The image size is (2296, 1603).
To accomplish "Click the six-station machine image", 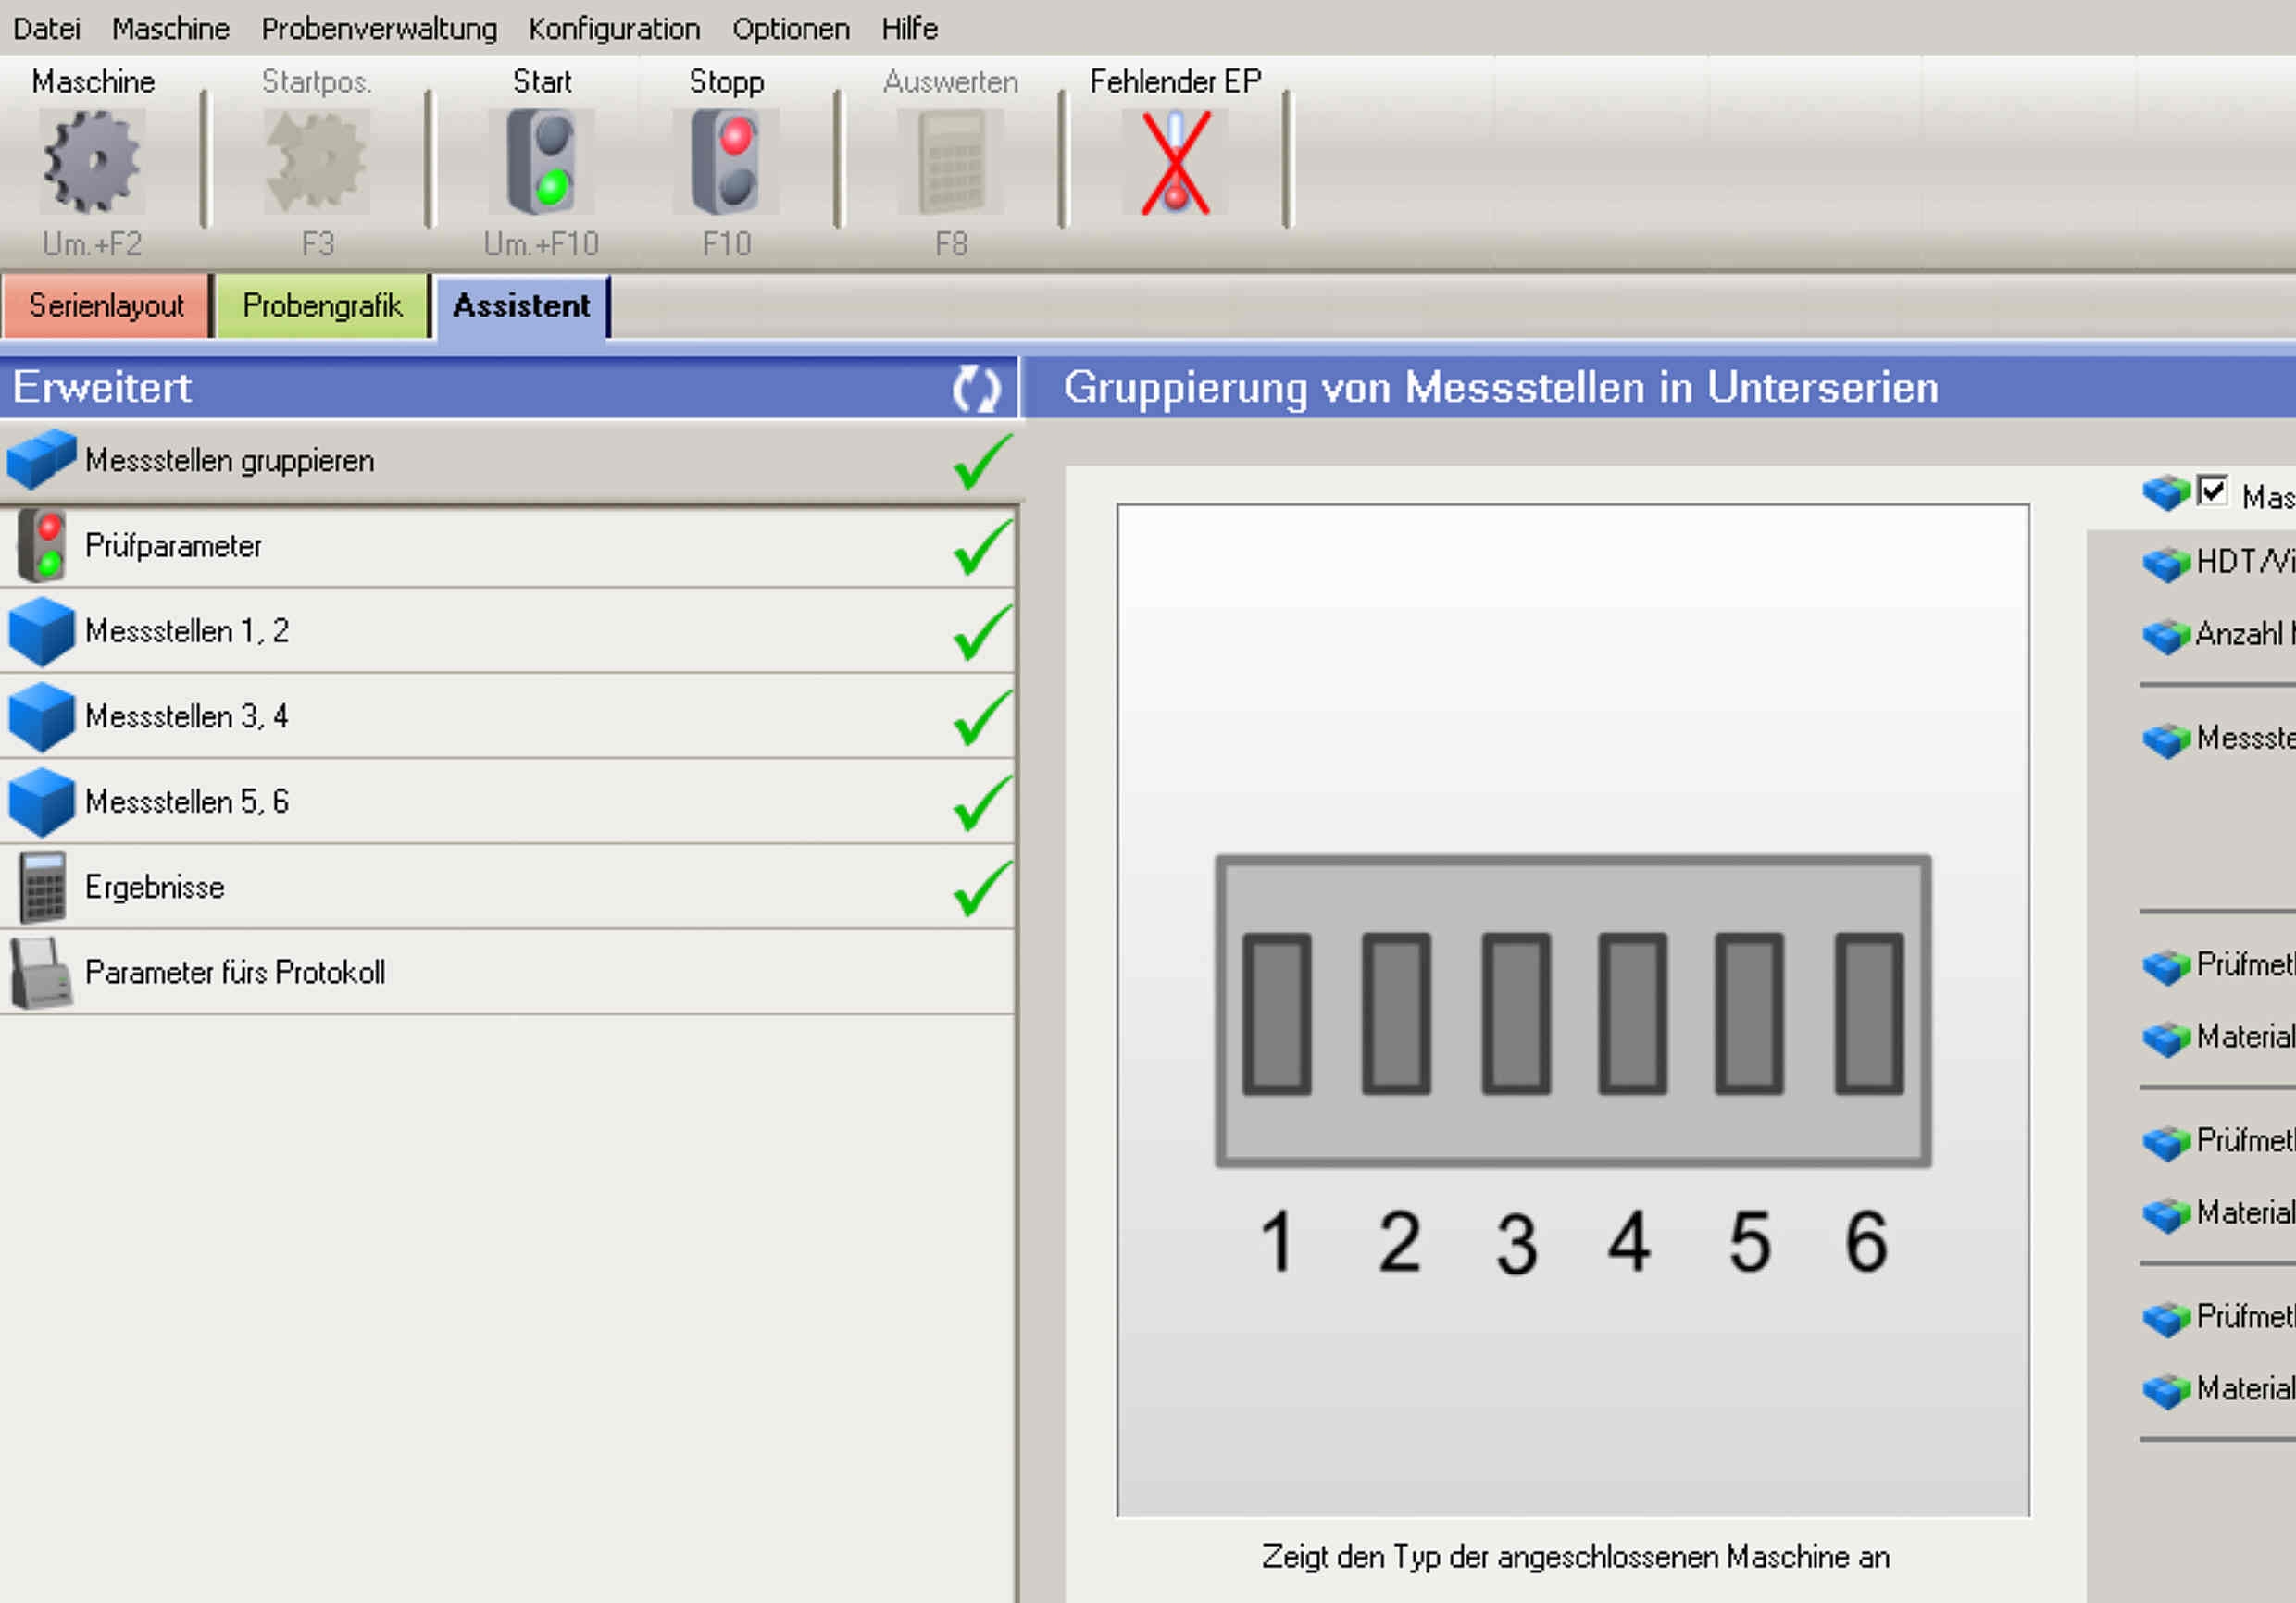I will [1572, 1010].
